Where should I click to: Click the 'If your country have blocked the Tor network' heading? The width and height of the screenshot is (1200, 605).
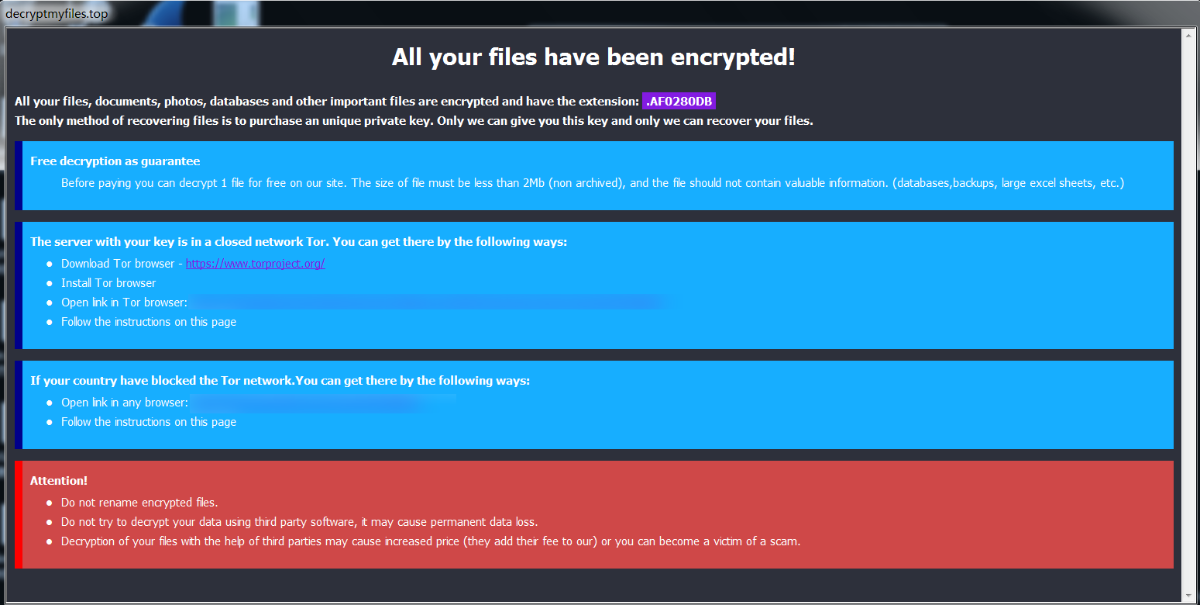[280, 381]
